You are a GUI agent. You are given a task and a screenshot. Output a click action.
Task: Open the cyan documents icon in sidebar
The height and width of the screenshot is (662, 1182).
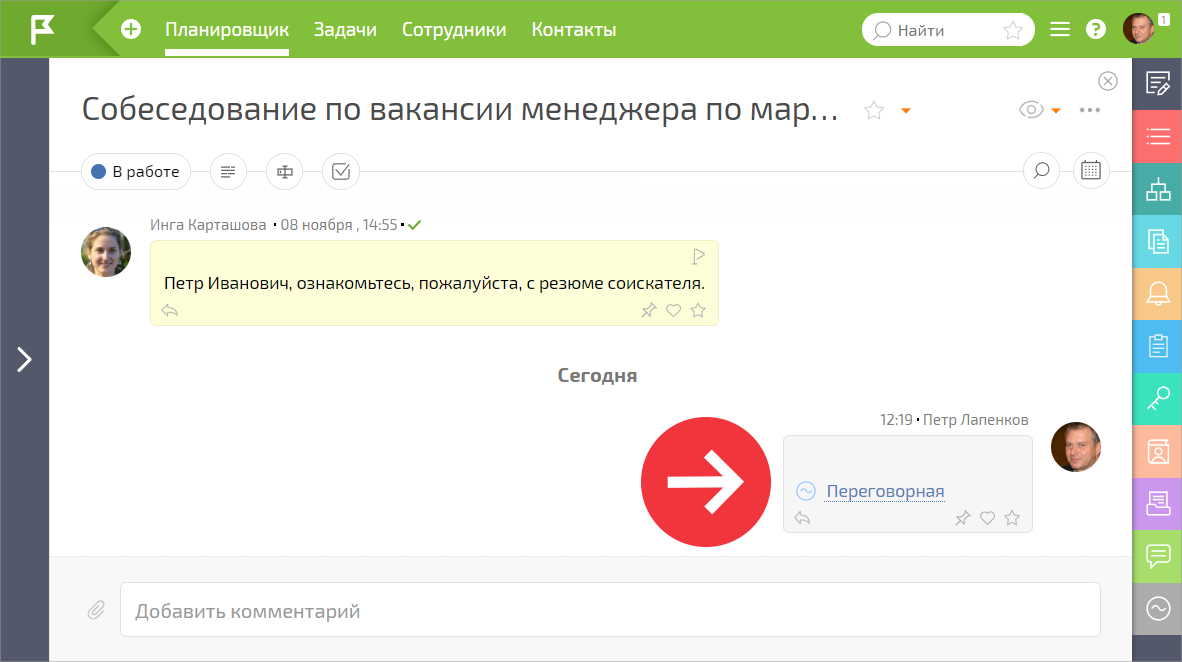(1157, 241)
